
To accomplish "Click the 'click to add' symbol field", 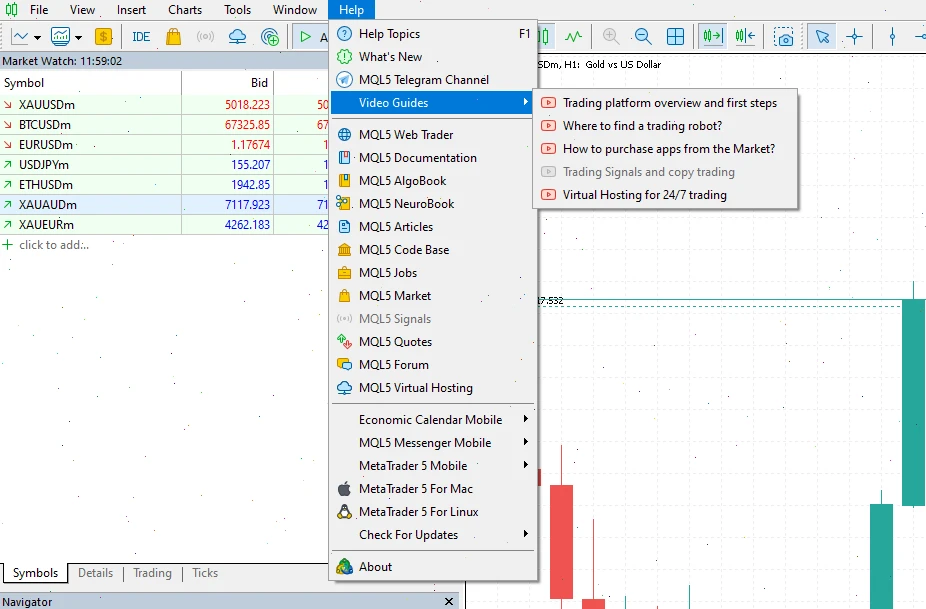I will (x=52, y=244).
